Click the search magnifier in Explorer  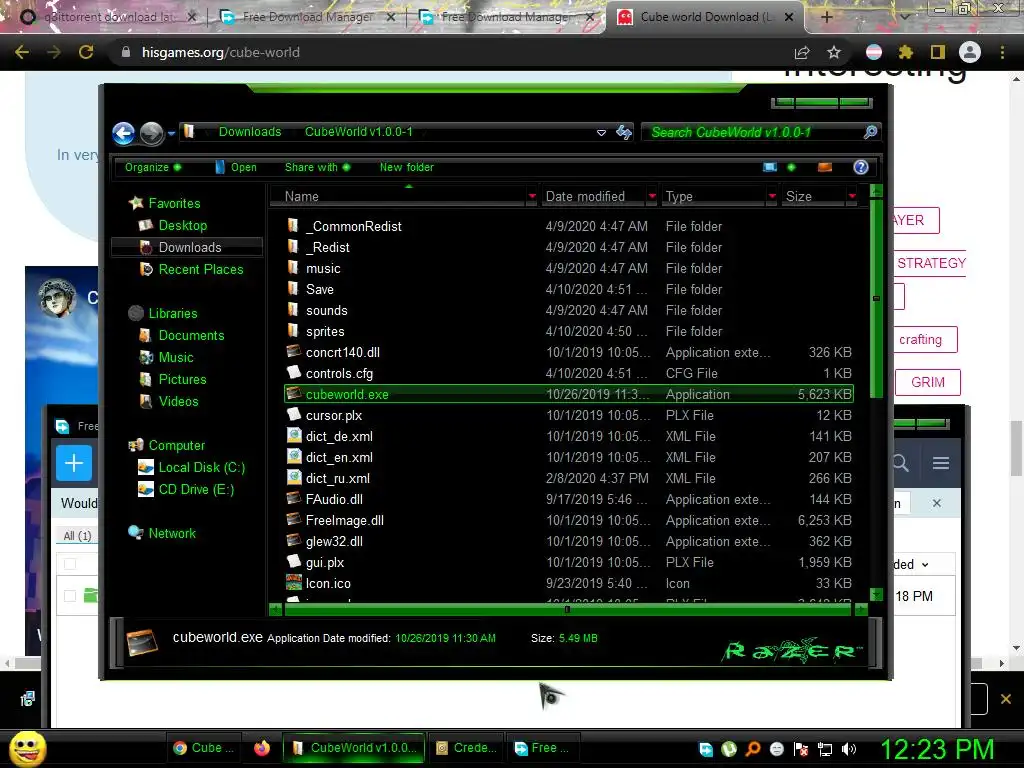[x=870, y=133]
